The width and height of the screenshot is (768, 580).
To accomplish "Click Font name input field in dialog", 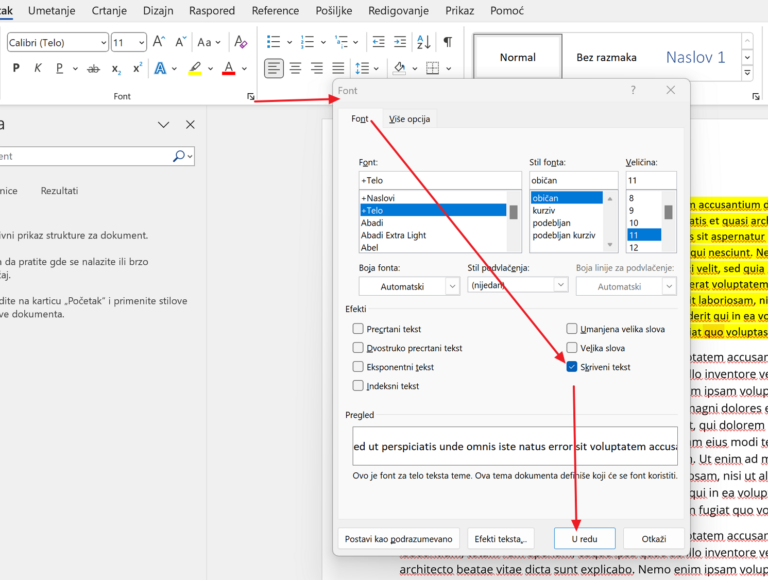I will pyautogui.click(x=440, y=180).
